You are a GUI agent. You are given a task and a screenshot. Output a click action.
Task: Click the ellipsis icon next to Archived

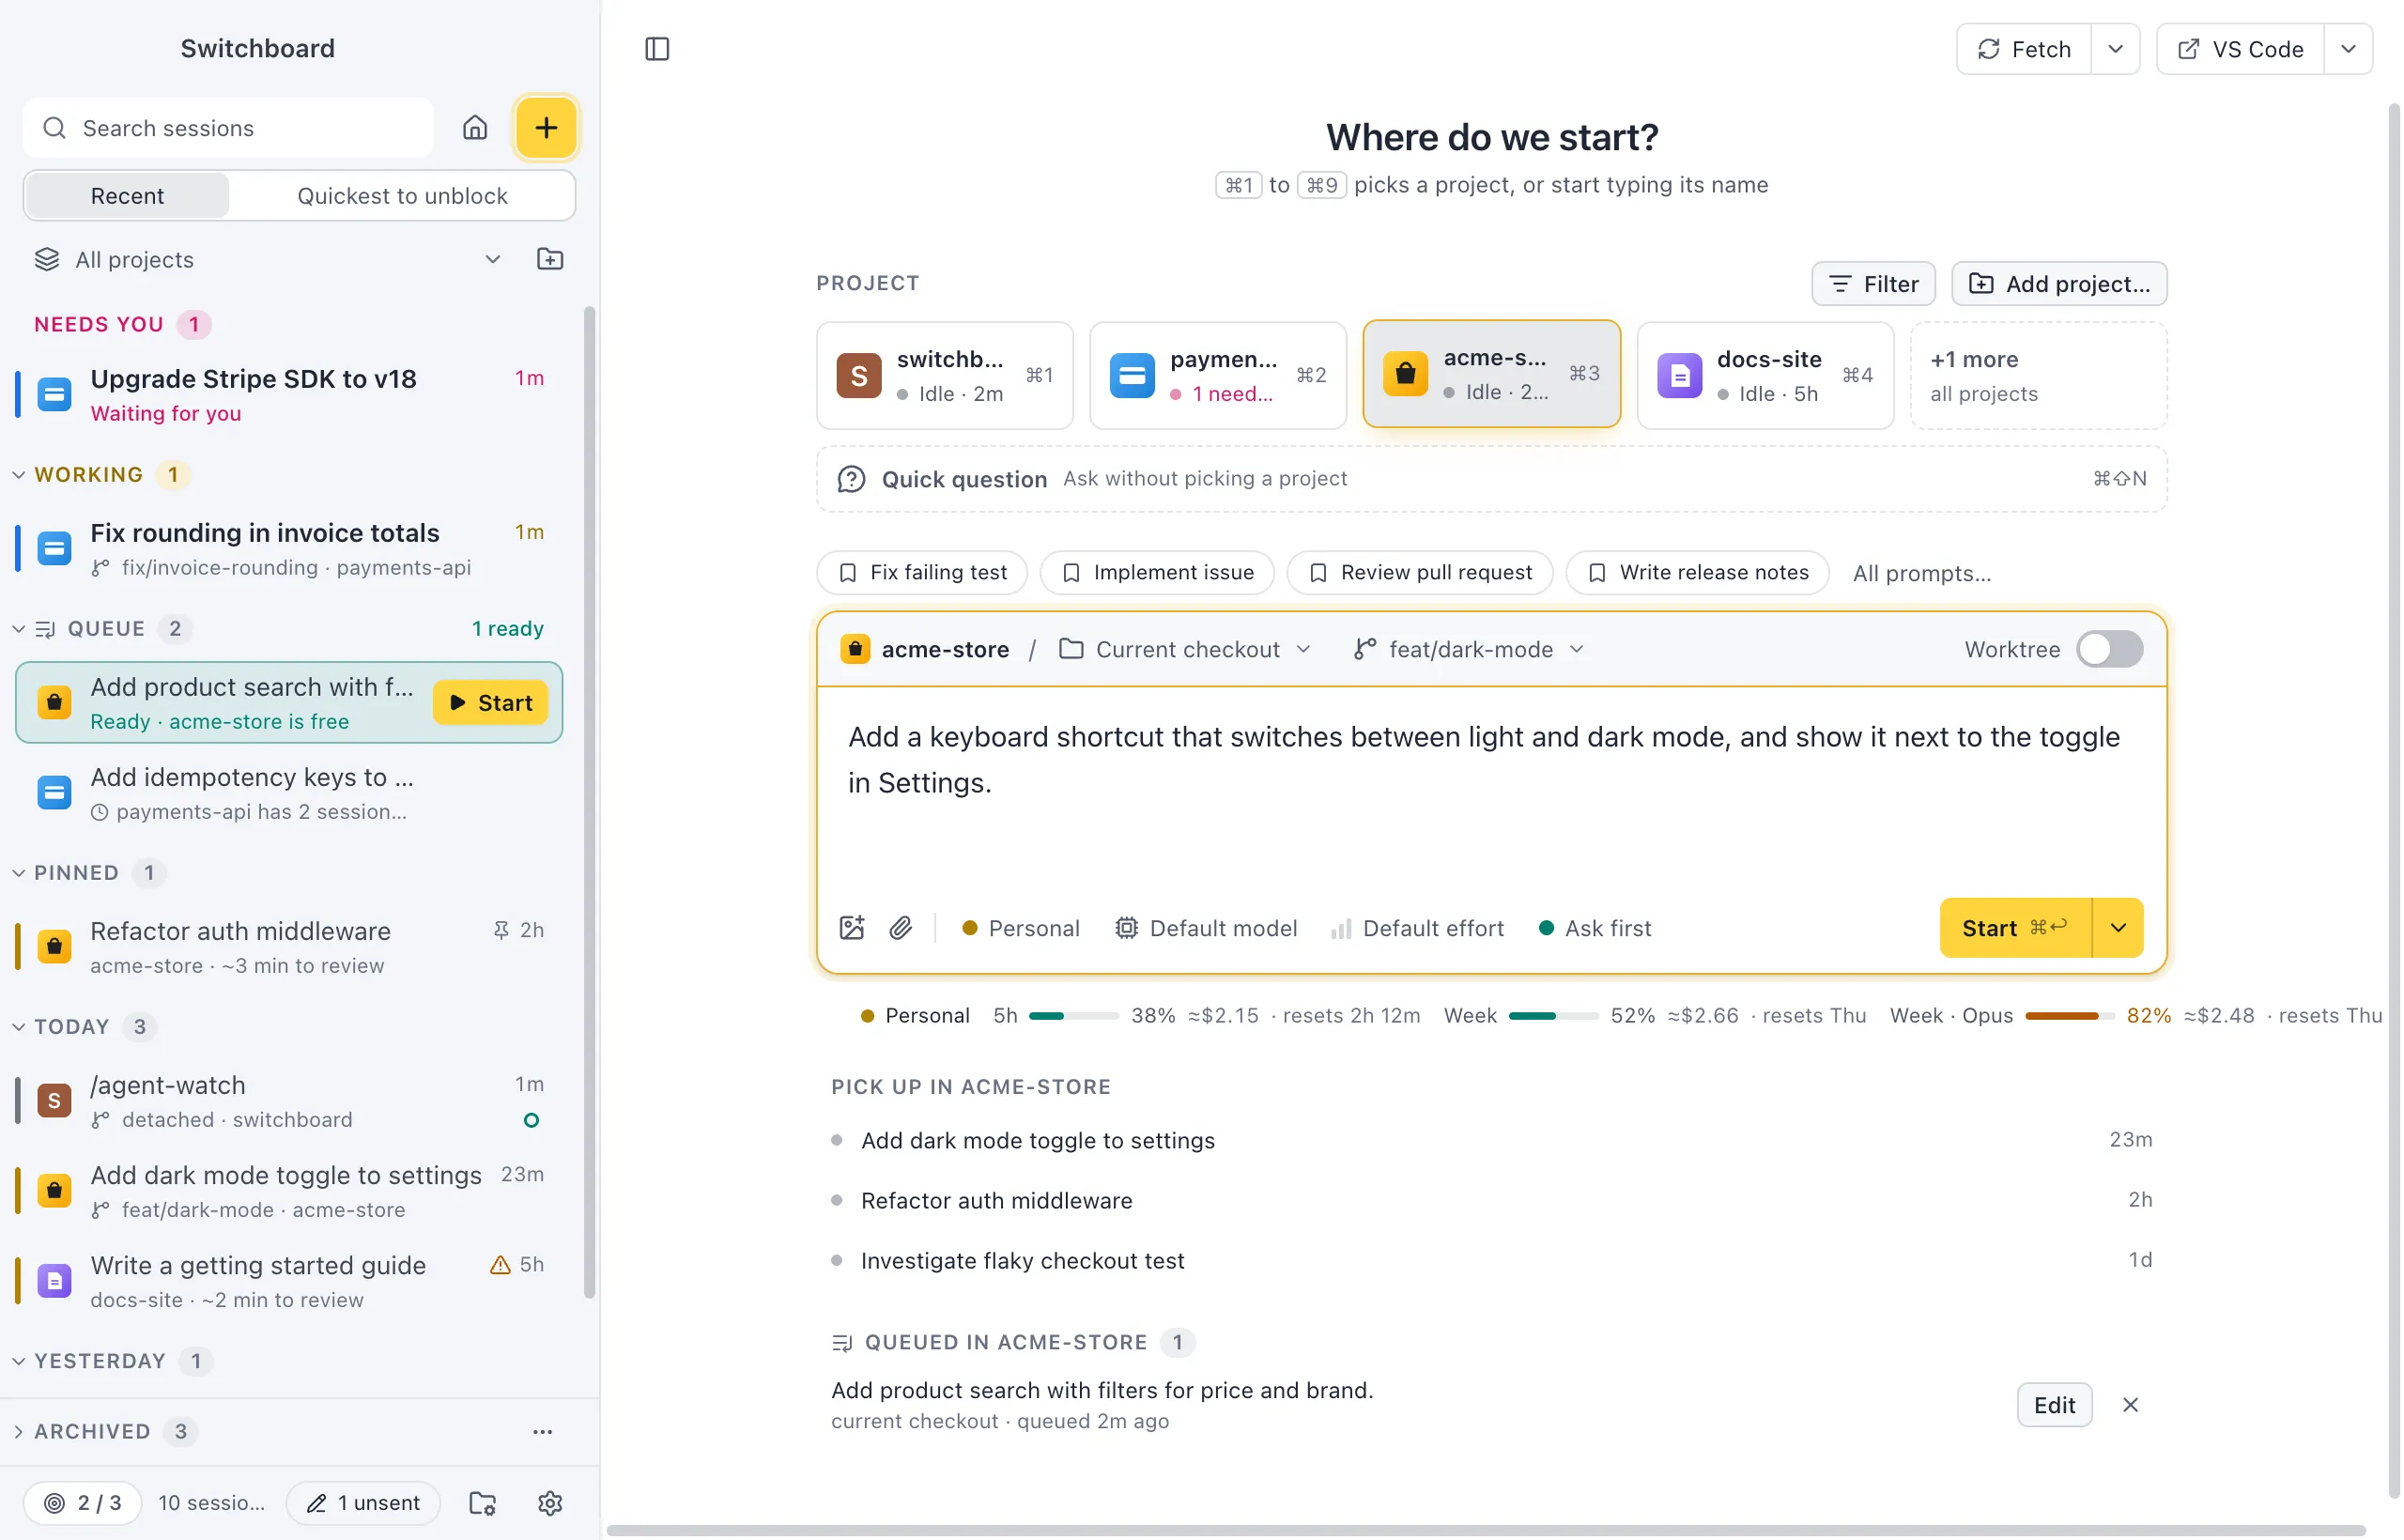coord(543,1432)
